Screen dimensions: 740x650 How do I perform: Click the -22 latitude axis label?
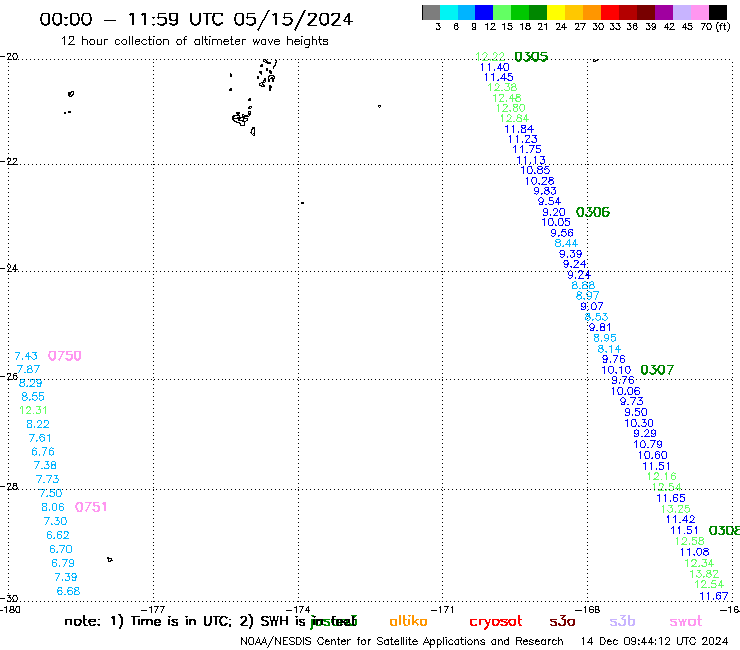point(9,161)
